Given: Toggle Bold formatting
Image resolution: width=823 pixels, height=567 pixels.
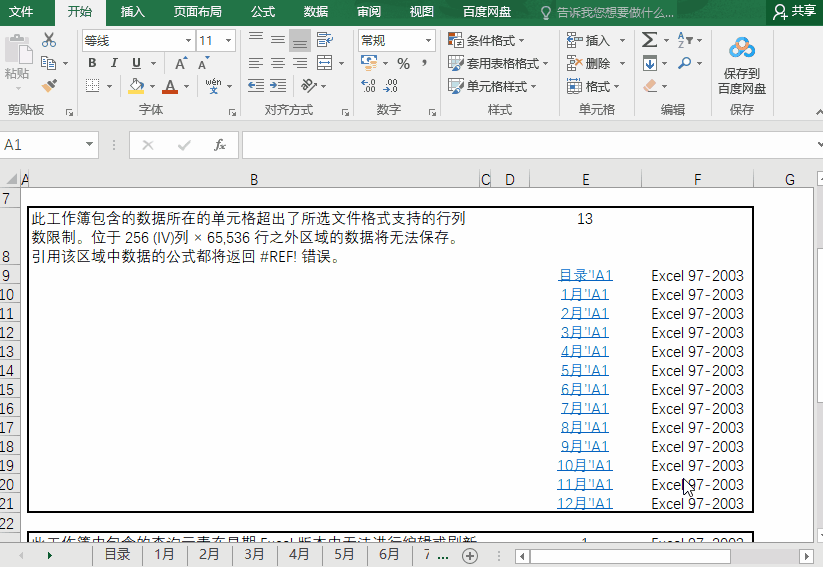Looking at the screenshot, I should click(x=92, y=63).
